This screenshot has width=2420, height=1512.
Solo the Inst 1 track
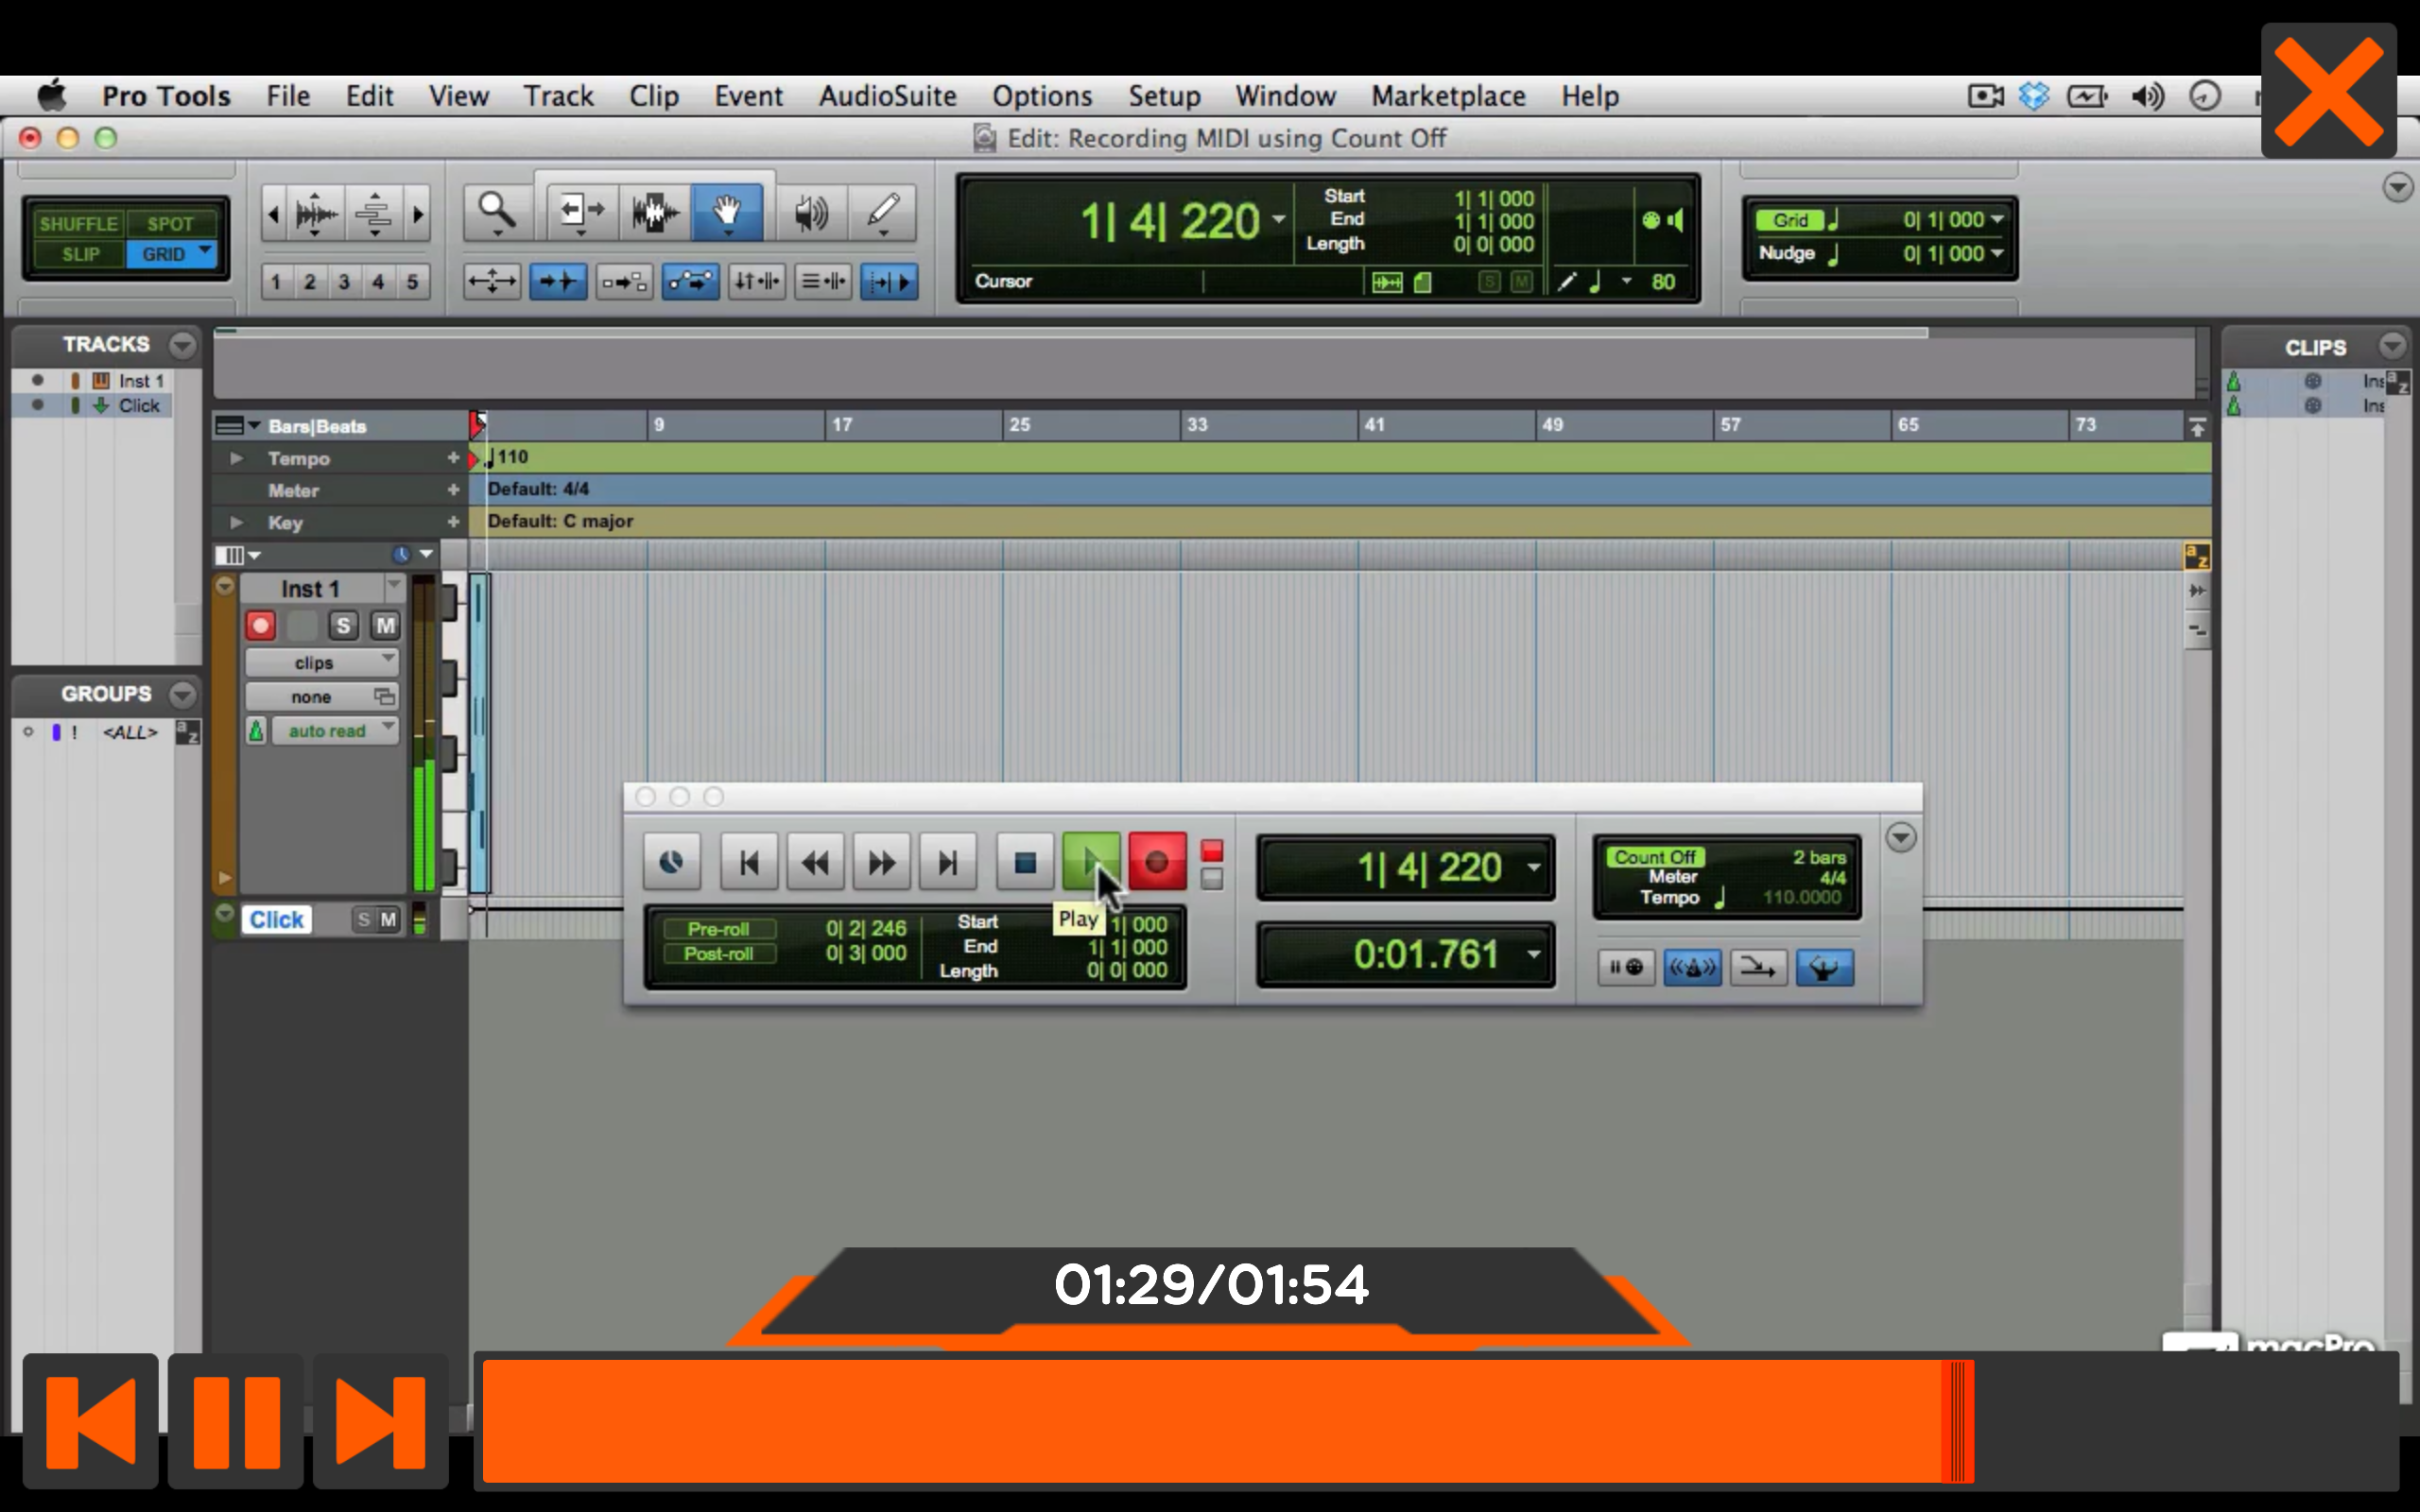[343, 625]
